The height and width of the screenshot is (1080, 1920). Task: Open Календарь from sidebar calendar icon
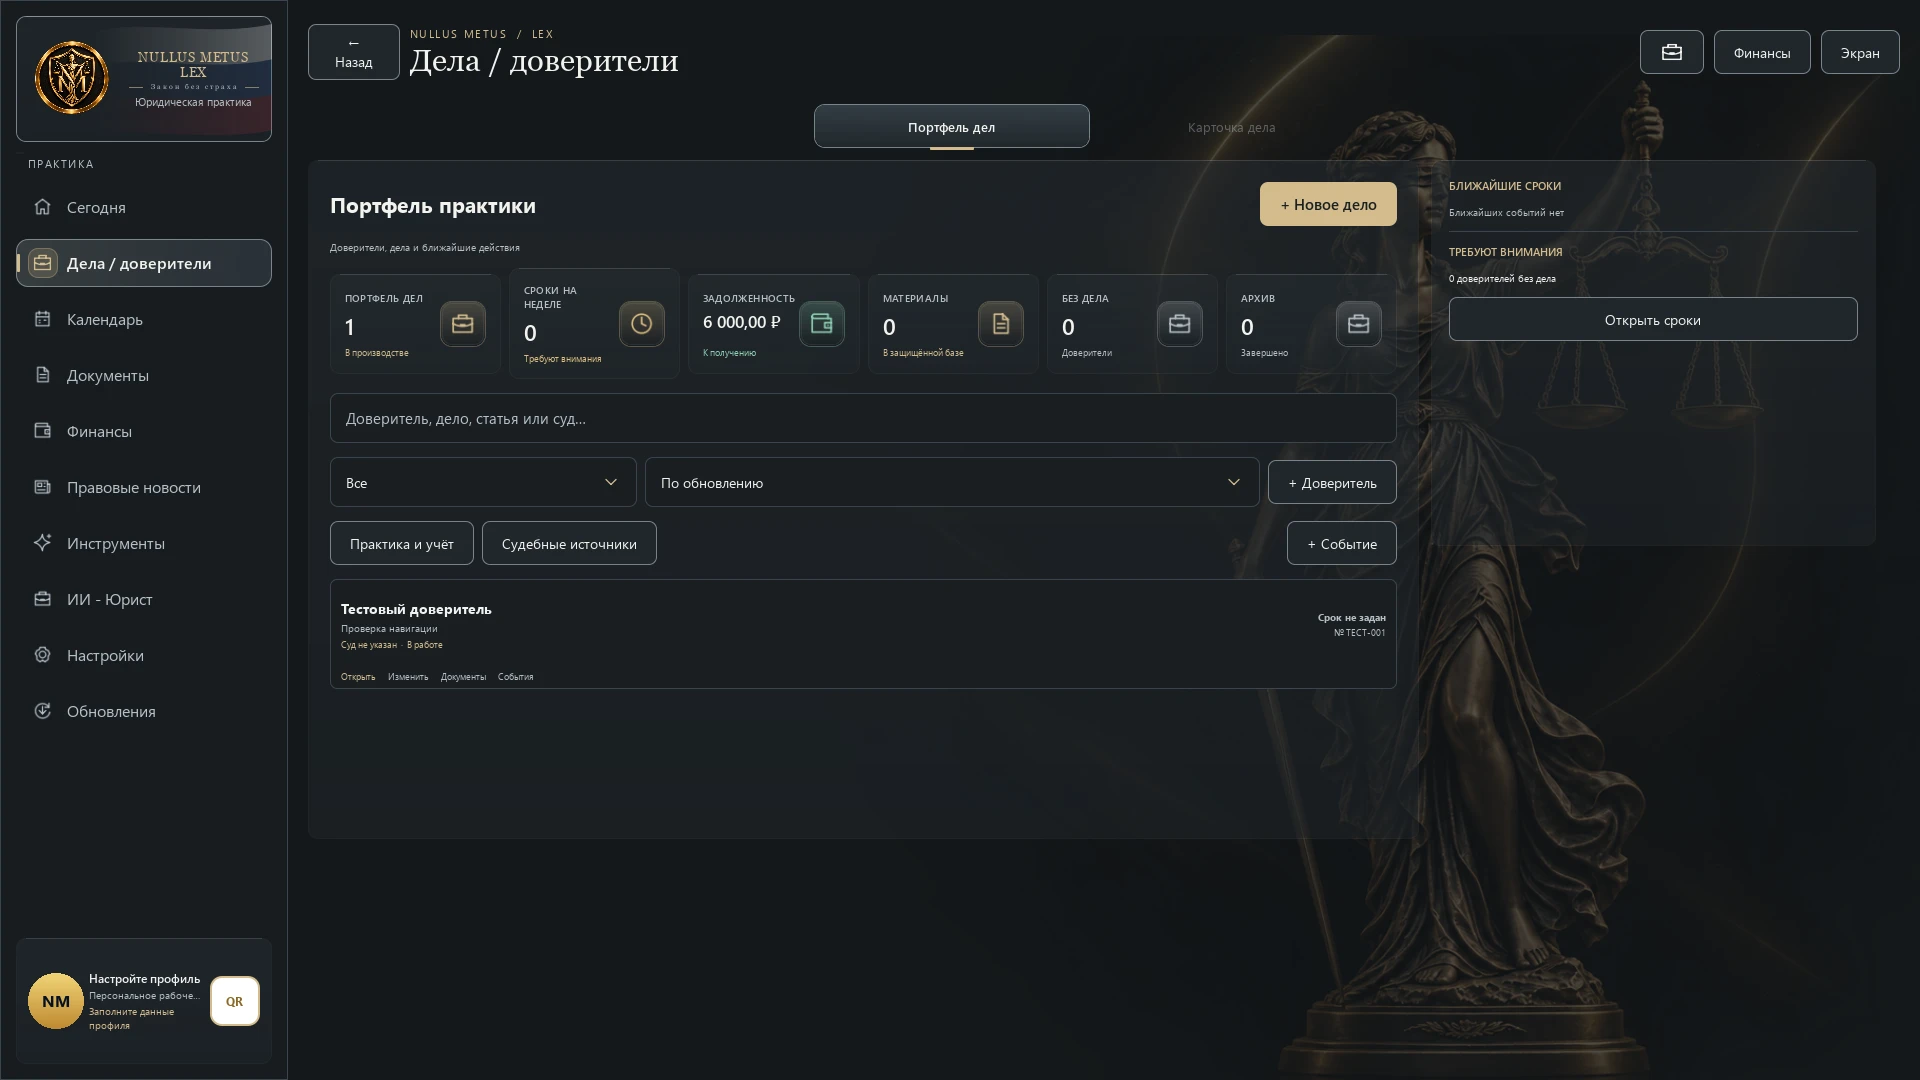(x=42, y=319)
